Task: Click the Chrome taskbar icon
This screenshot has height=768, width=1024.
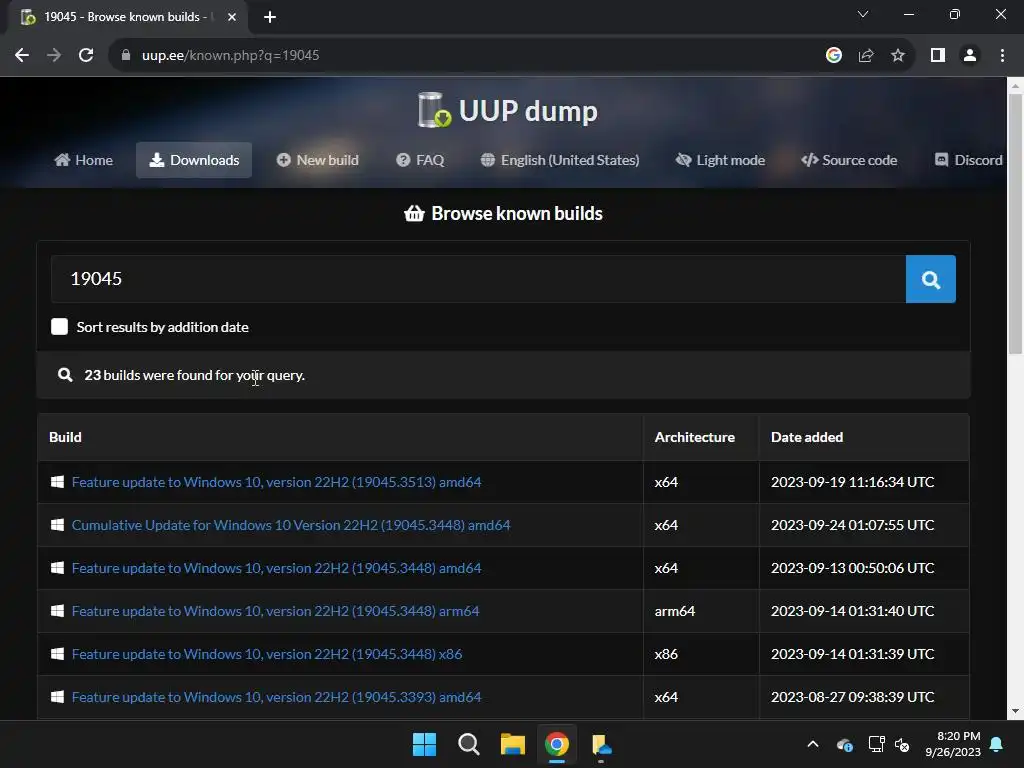Action: pyautogui.click(x=557, y=744)
